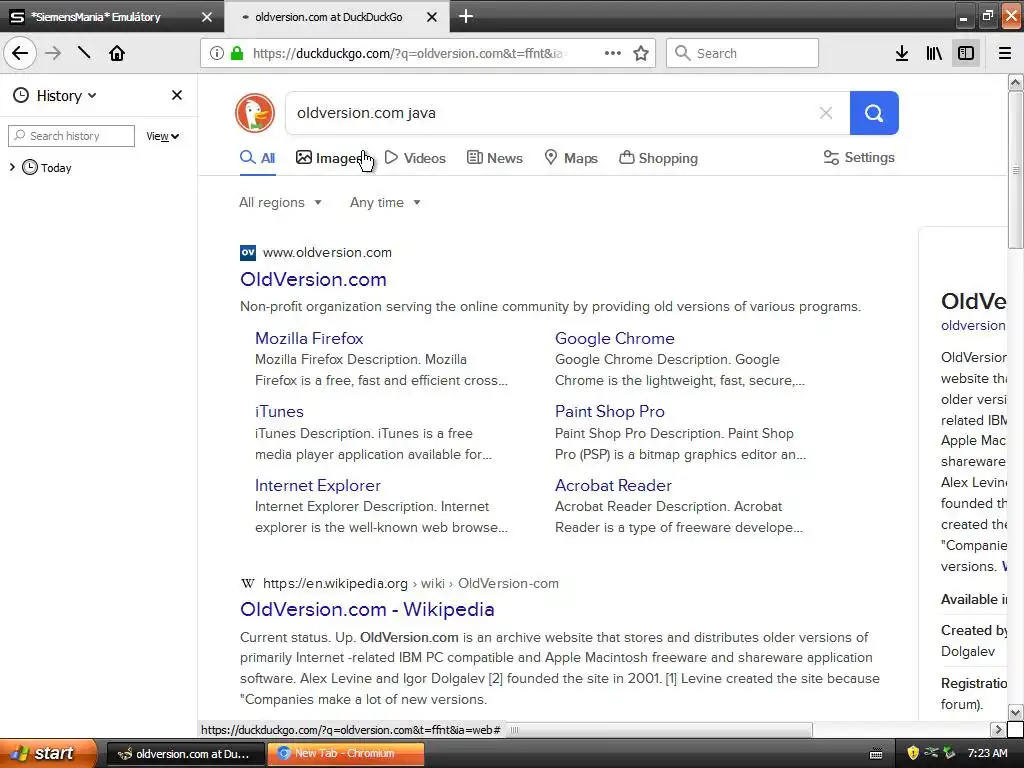1024x768 pixels.
Task: Open the Paint Shop Pro sitelink
Action: 609,411
